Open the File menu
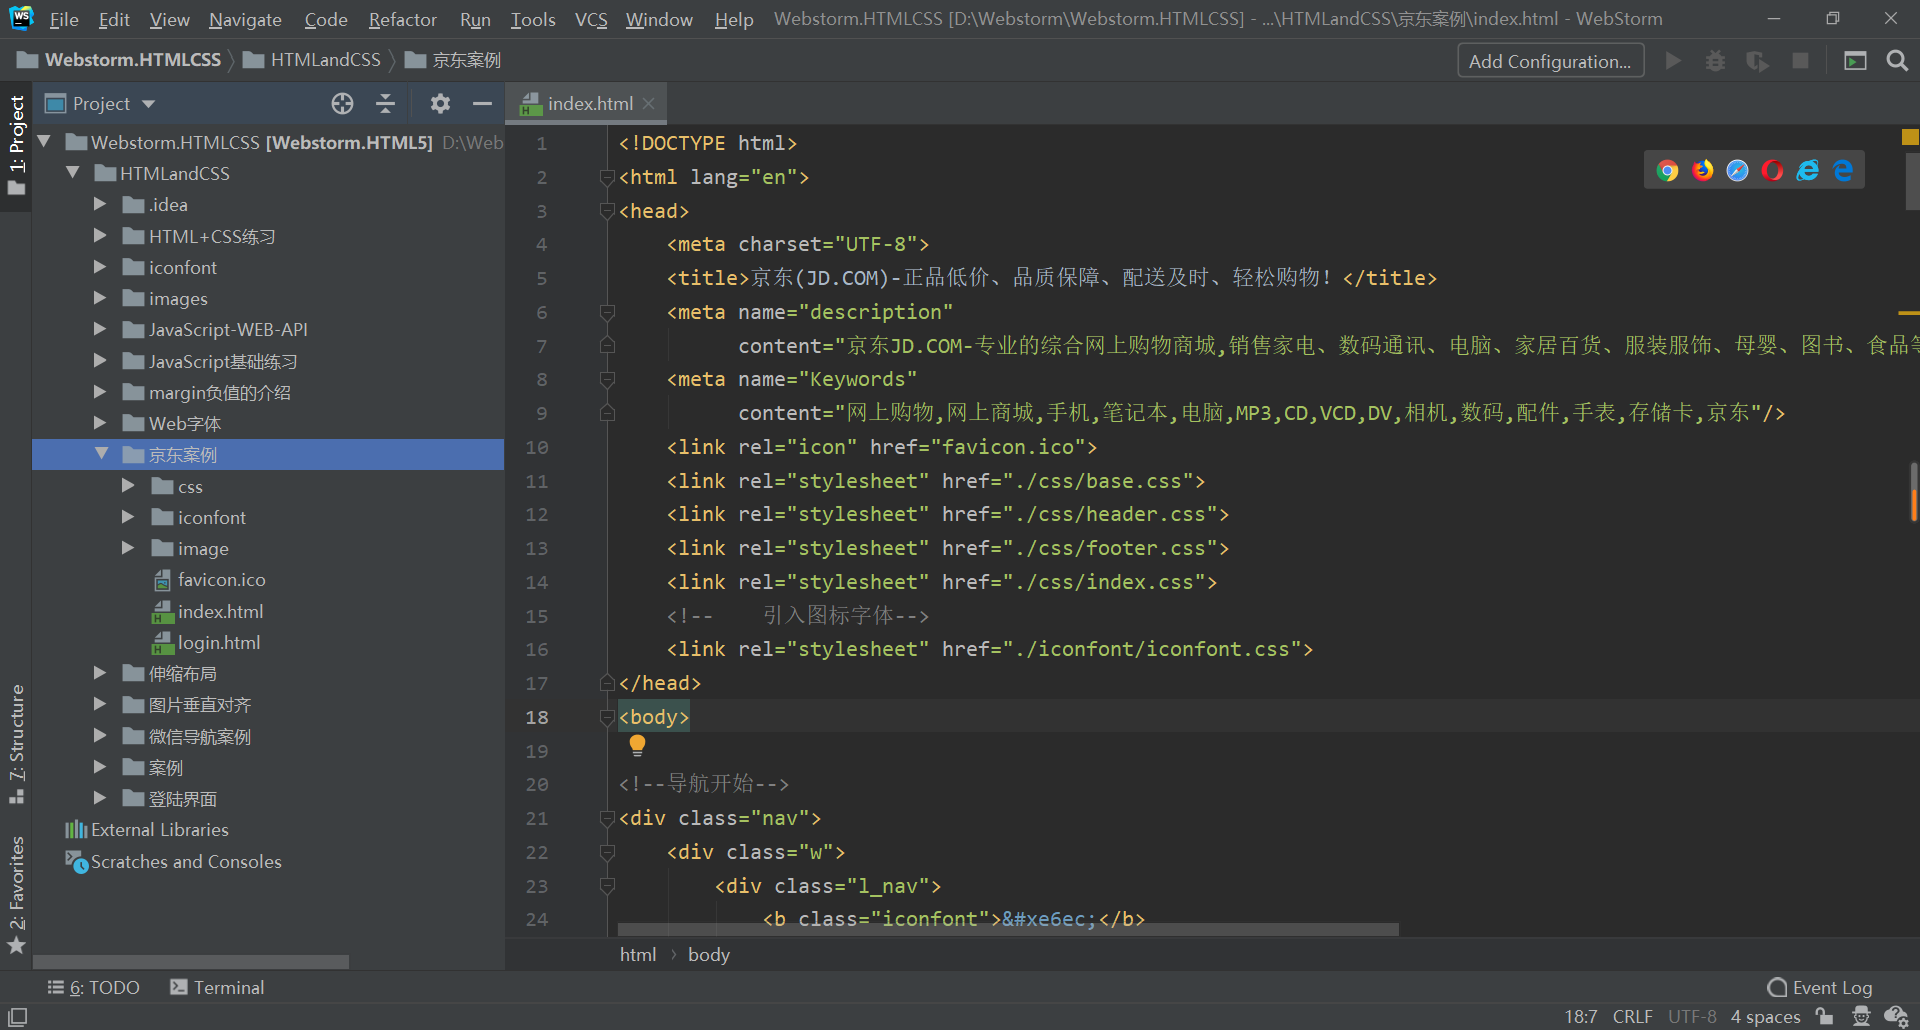 tap(64, 19)
